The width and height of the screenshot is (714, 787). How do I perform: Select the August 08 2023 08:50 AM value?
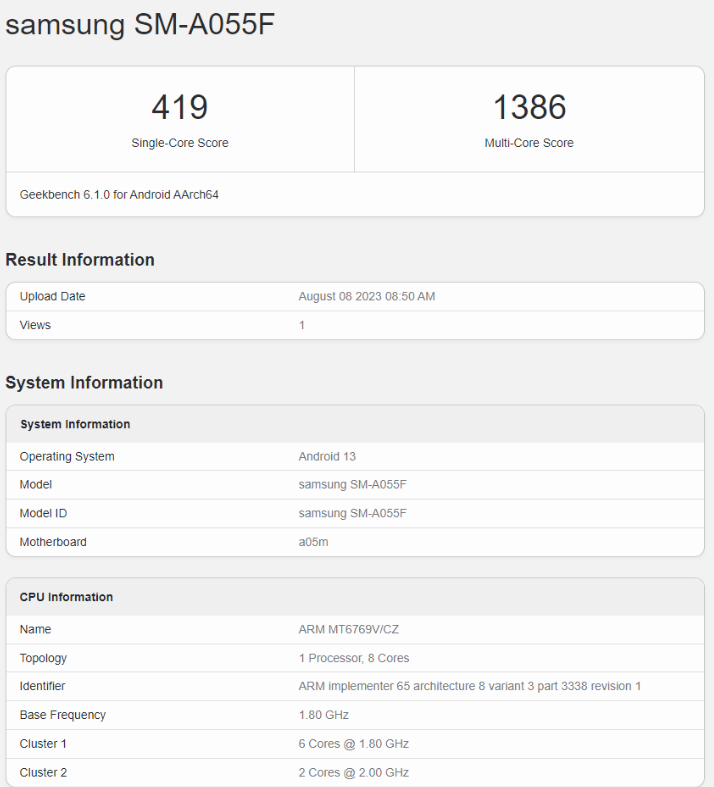367,296
